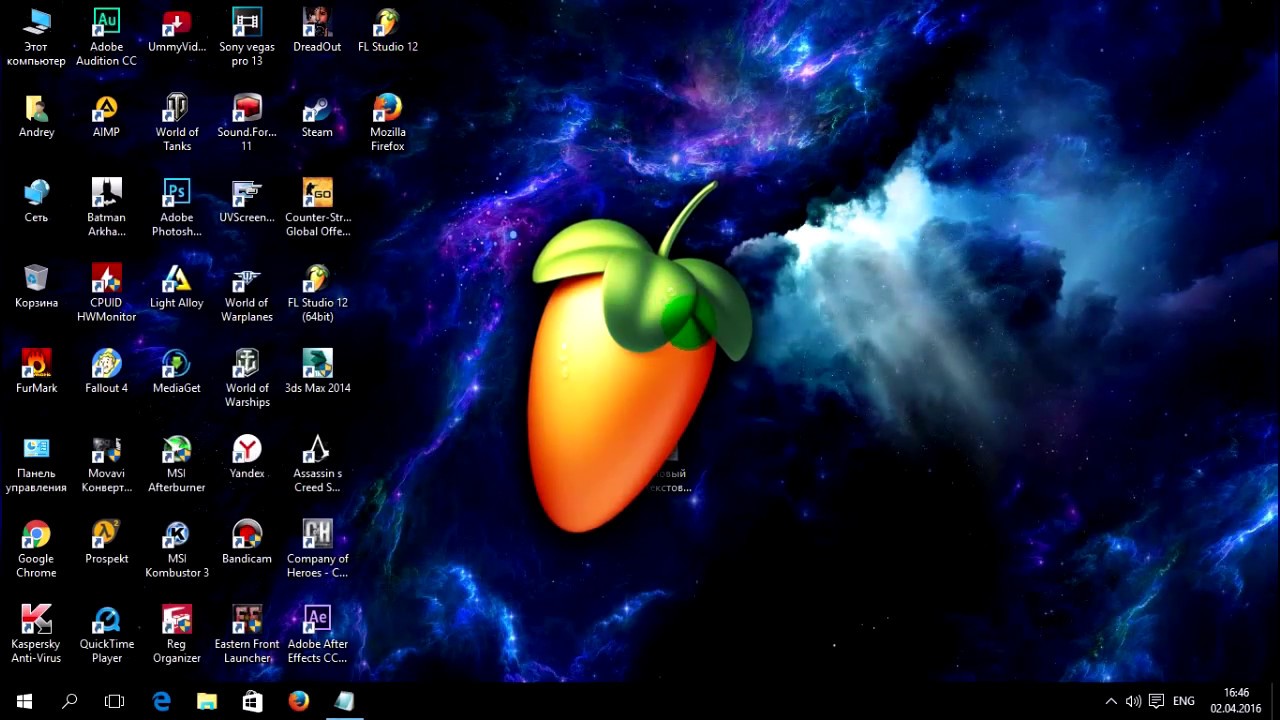Select the UmmyVid... desktop shortcut
The image size is (1280, 720).
[x=177, y=30]
